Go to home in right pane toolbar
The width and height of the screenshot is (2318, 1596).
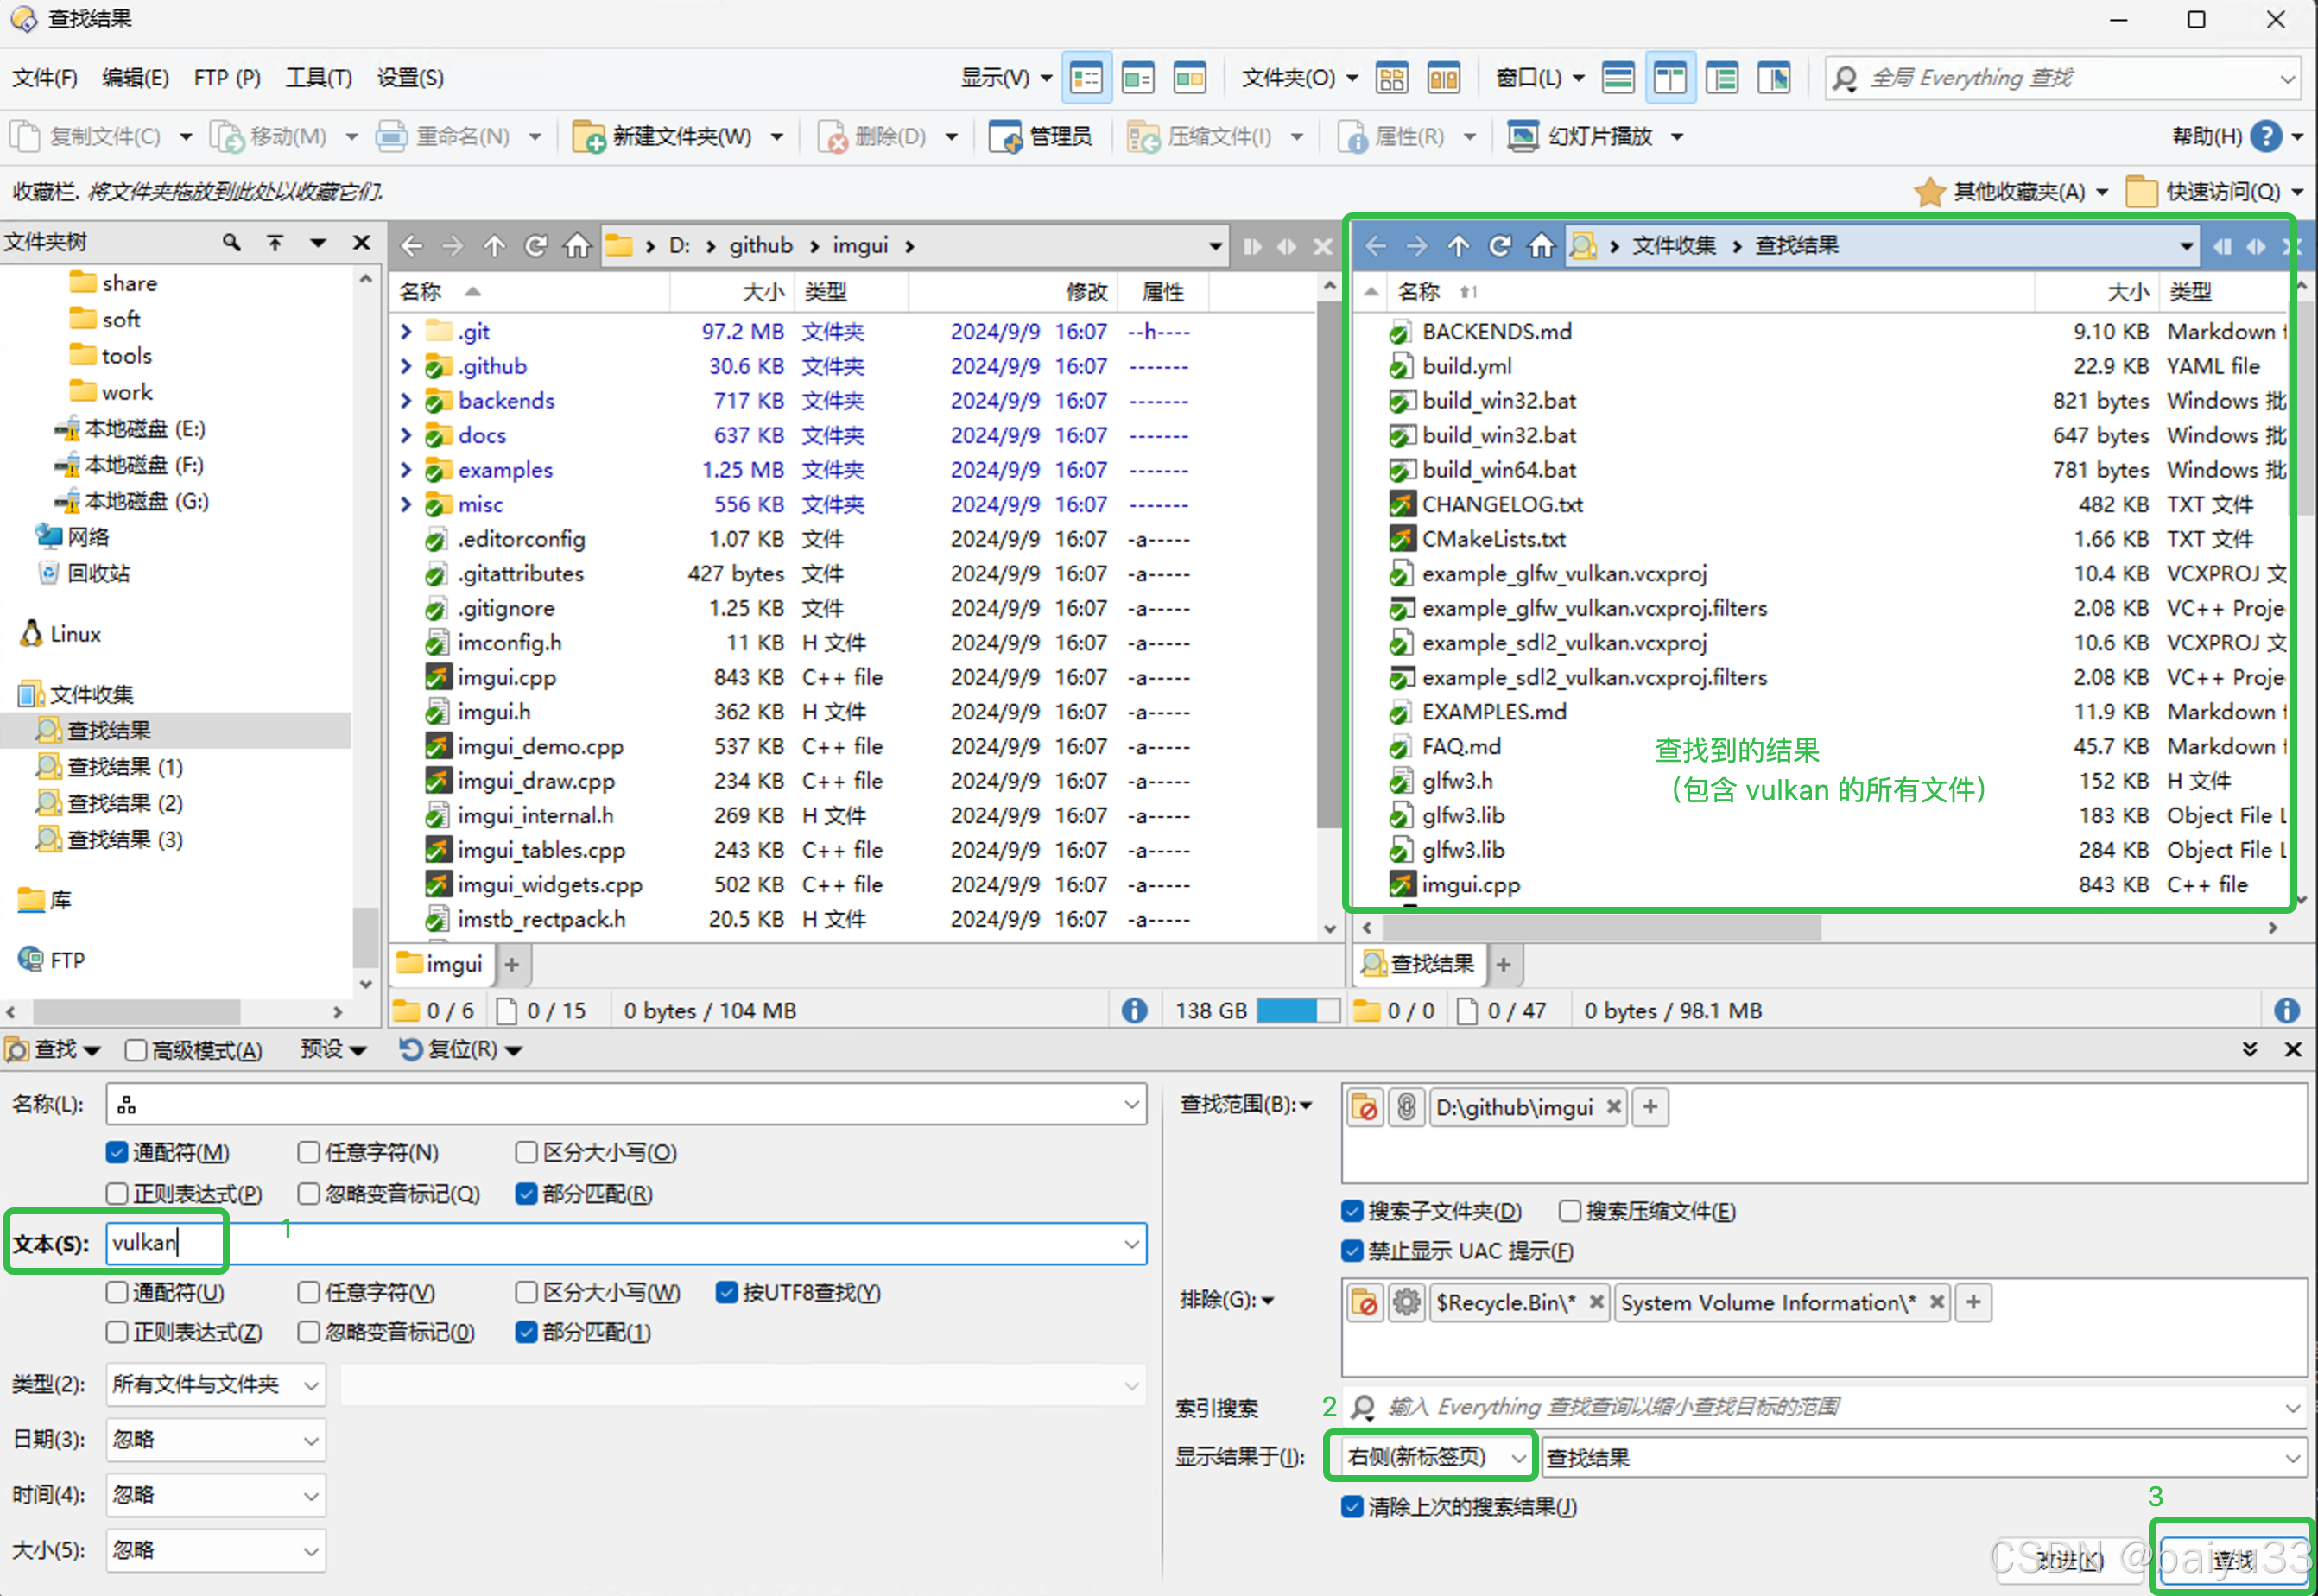pyautogui.click(x=1541, y=246)
